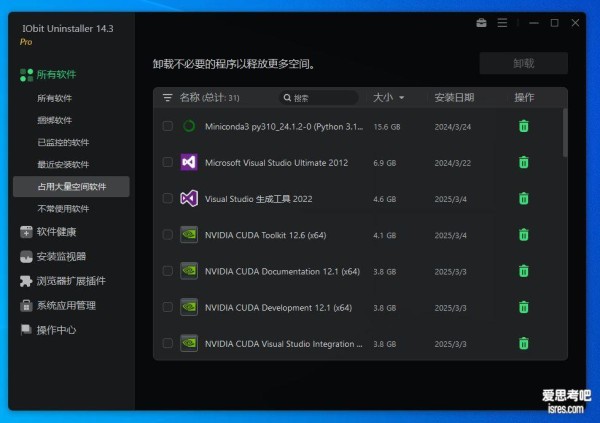Click 15.6 GB size value
The width and height of the screenshot is (600, 423).
point(387,127)
